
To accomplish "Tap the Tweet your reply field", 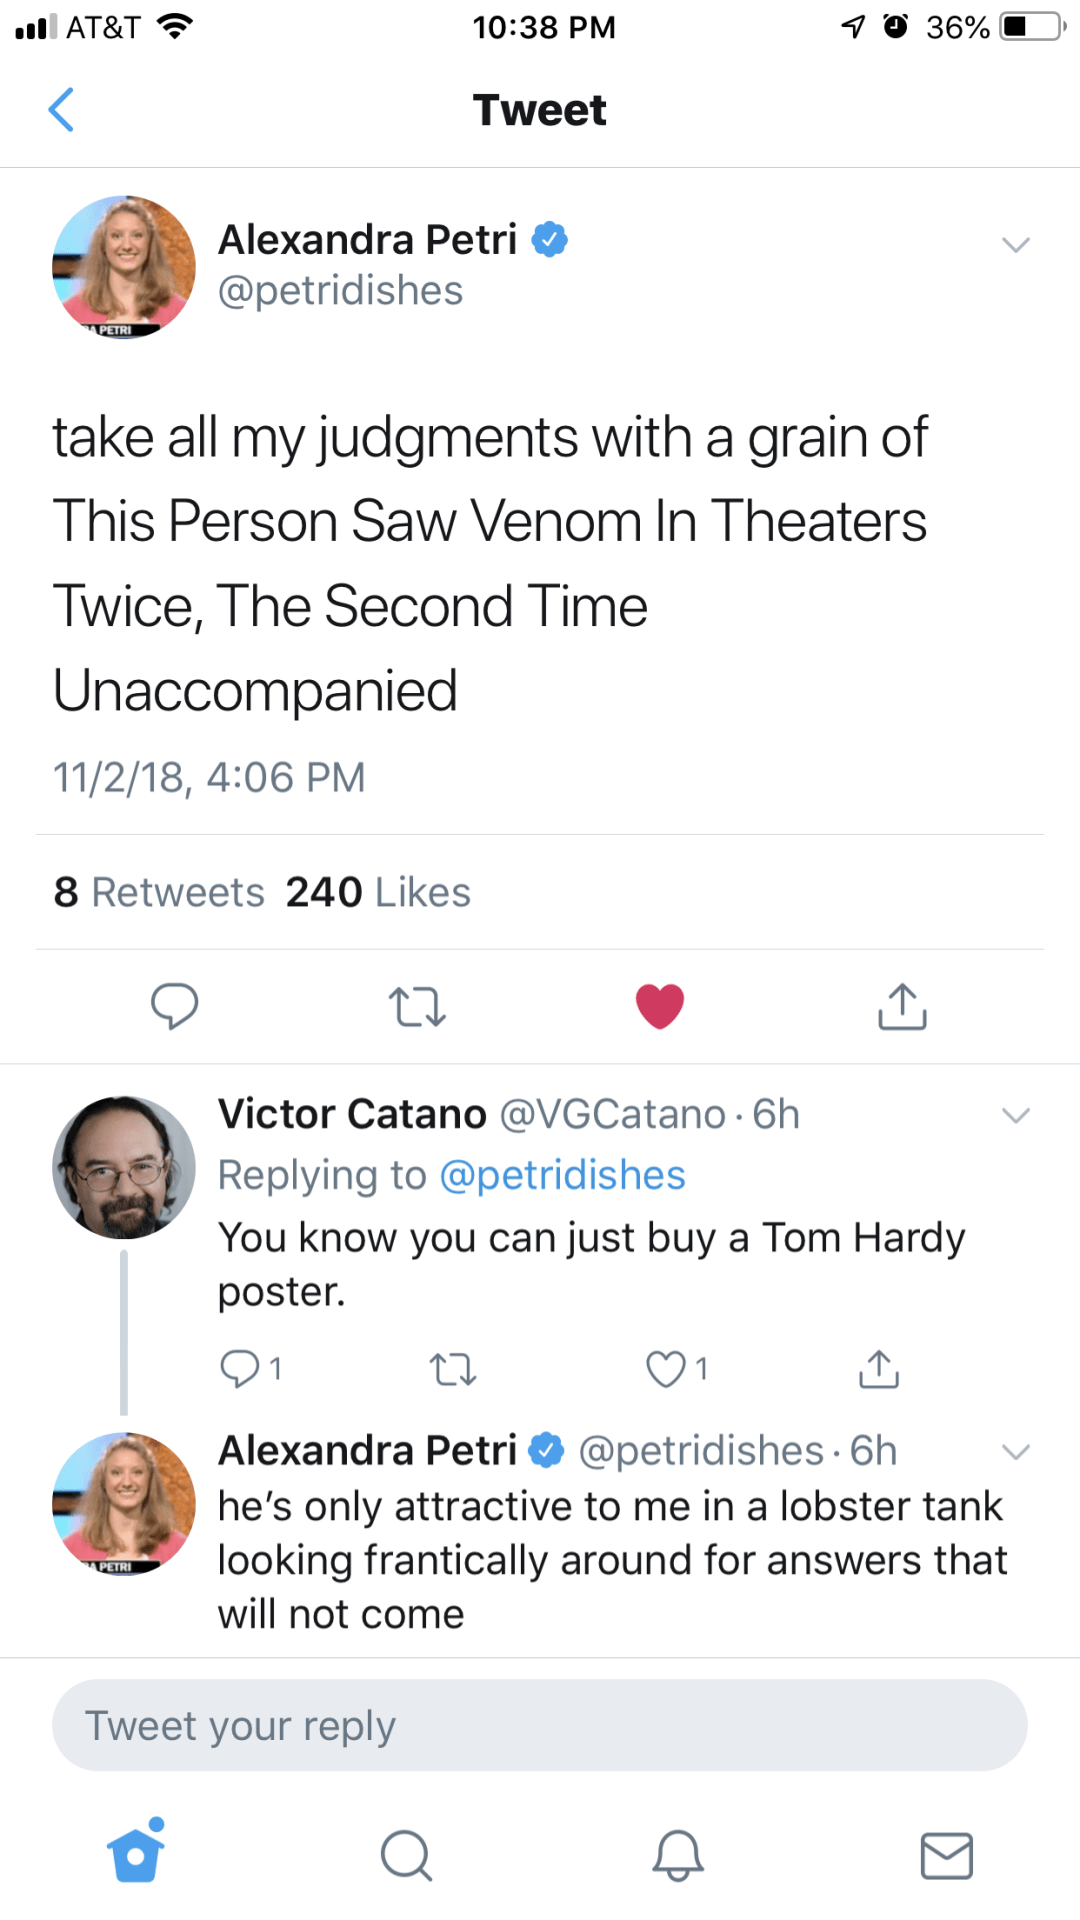I will (x=540, y=1726).
